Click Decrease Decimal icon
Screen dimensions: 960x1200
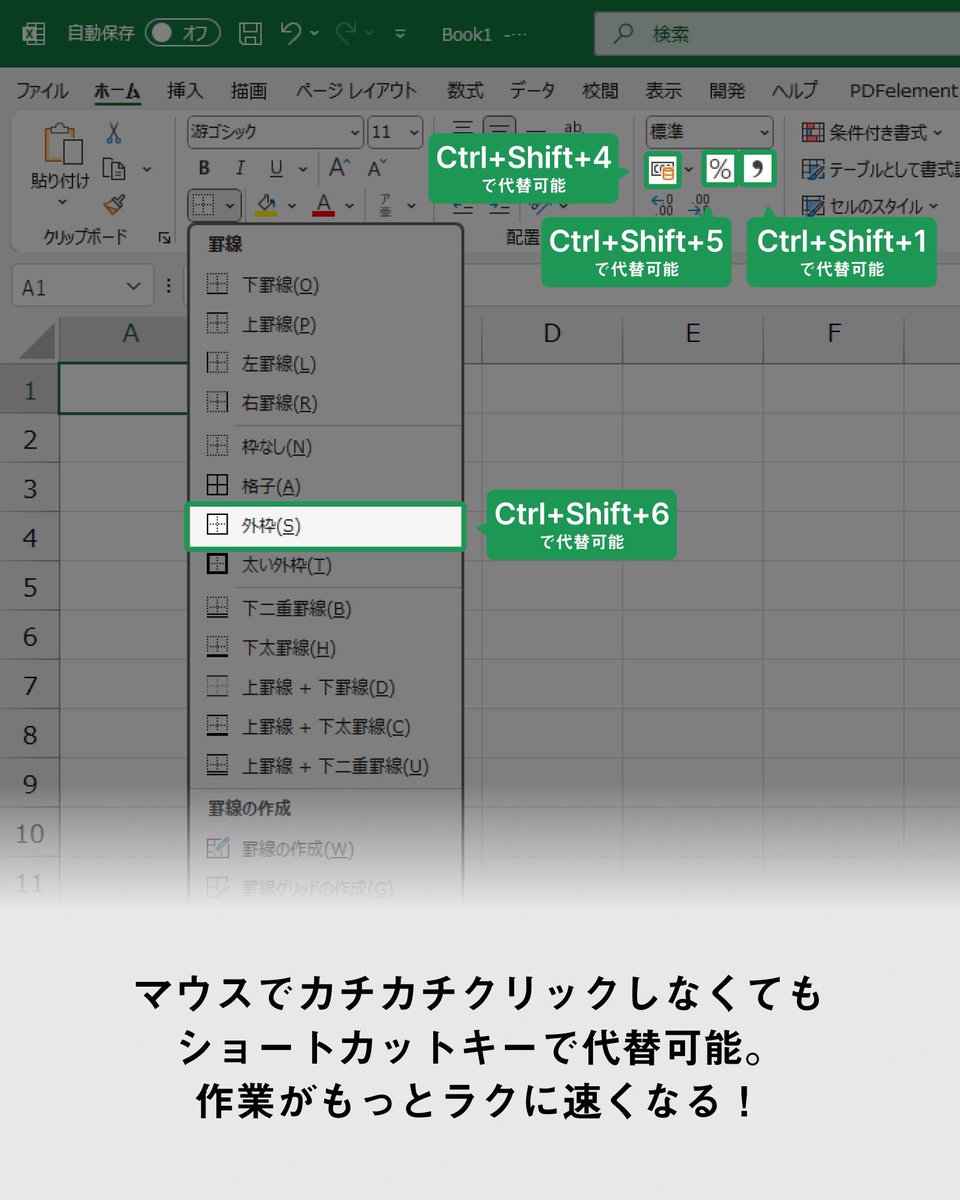700,205
